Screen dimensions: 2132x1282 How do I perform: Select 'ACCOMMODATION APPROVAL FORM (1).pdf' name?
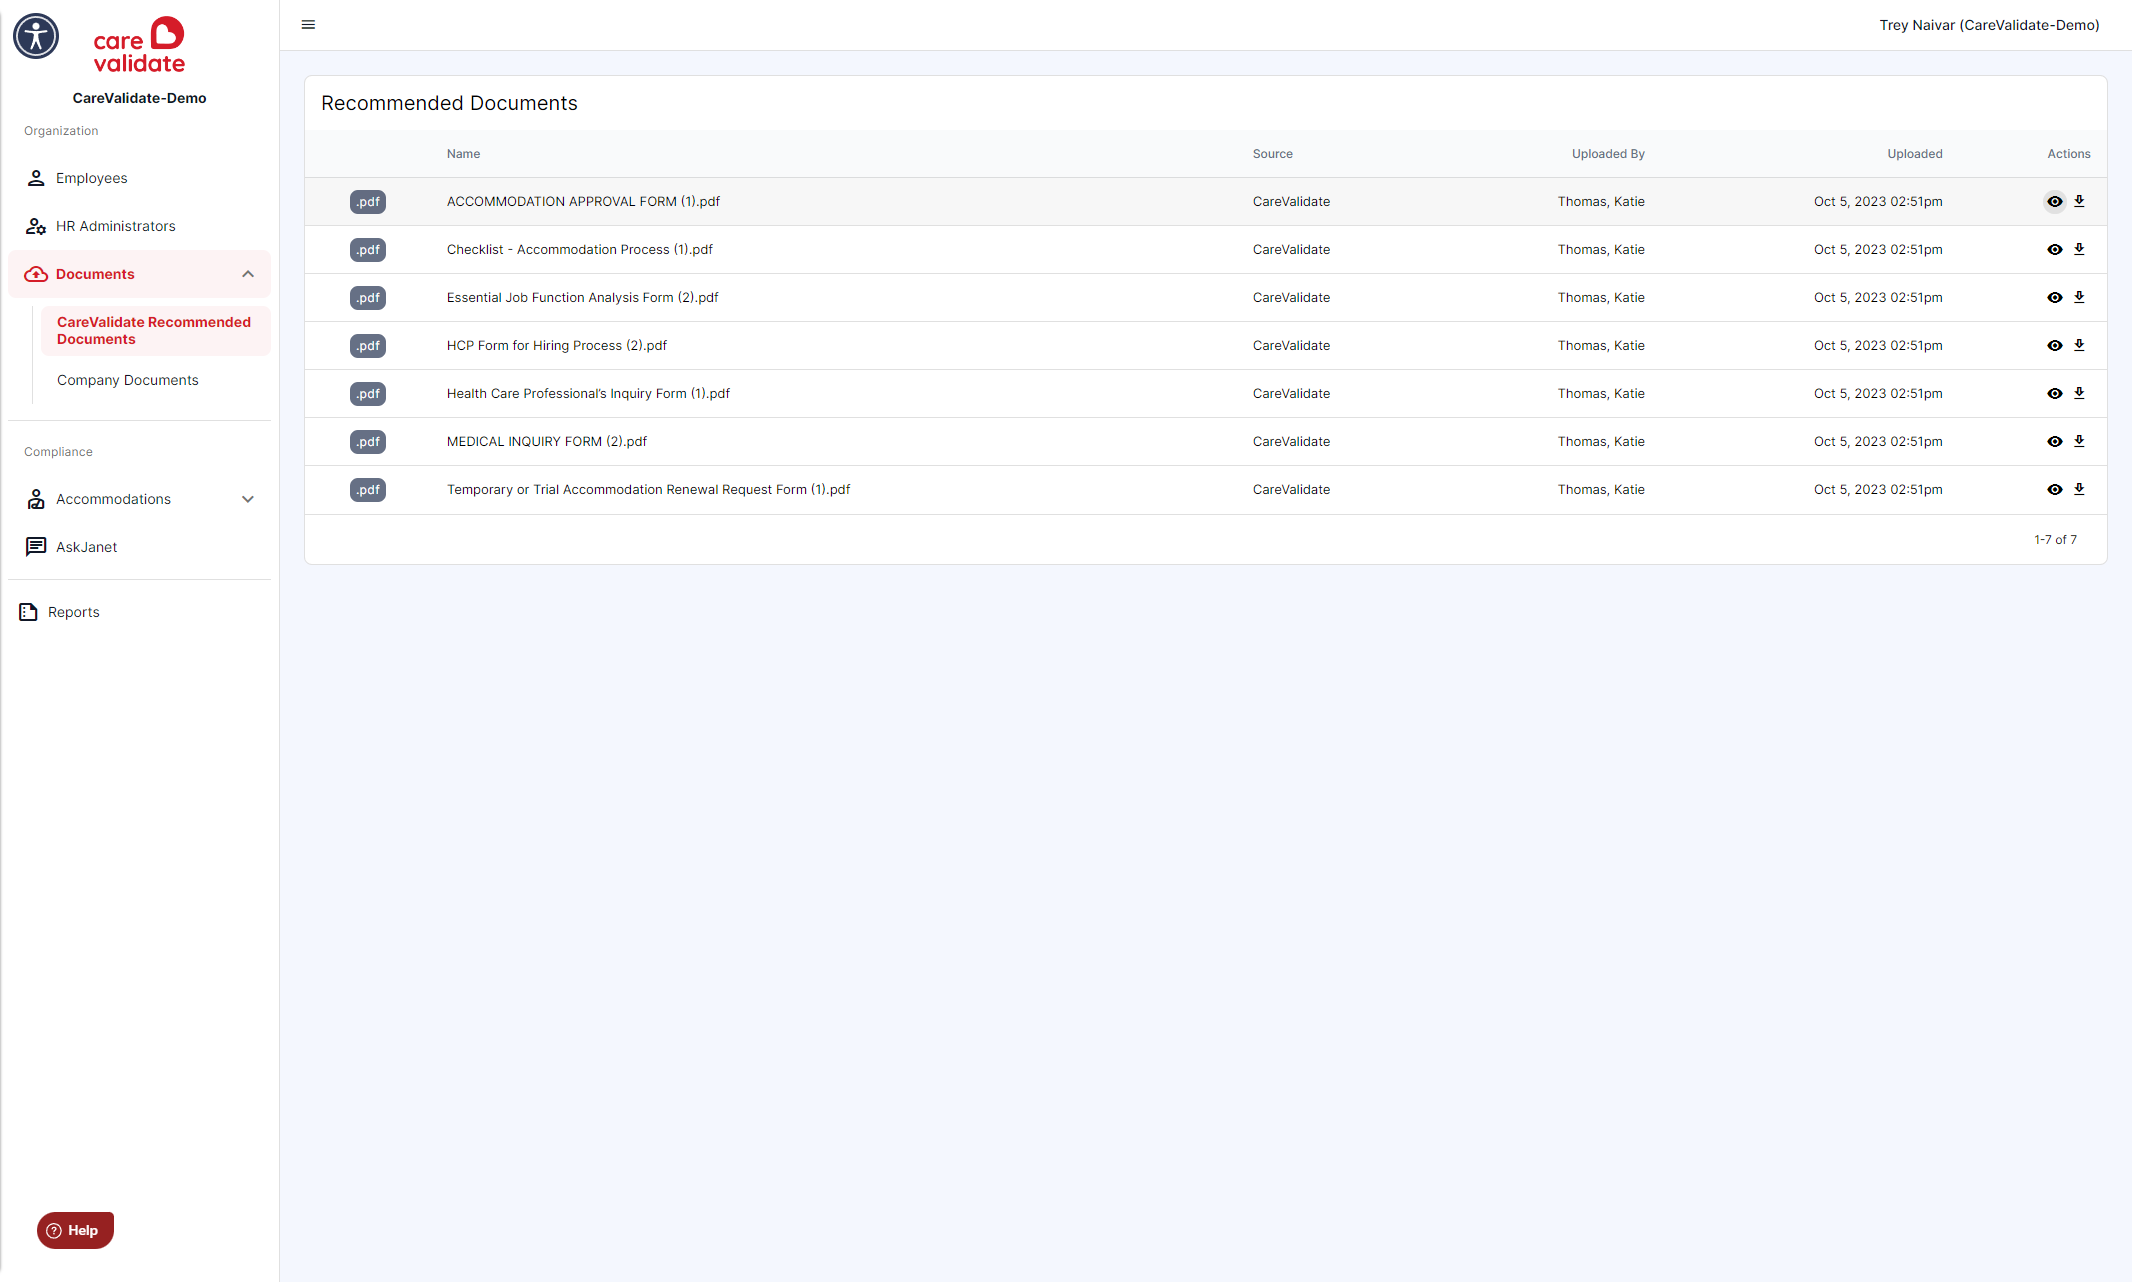[583, 202]
